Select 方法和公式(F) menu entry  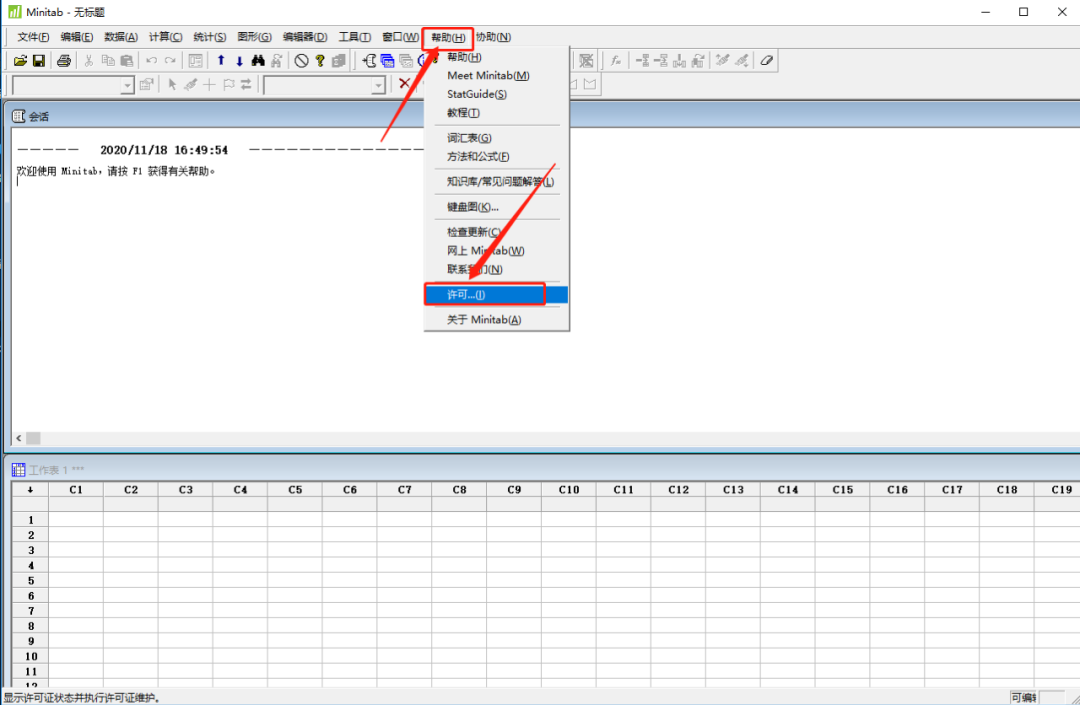click(497, 157)
